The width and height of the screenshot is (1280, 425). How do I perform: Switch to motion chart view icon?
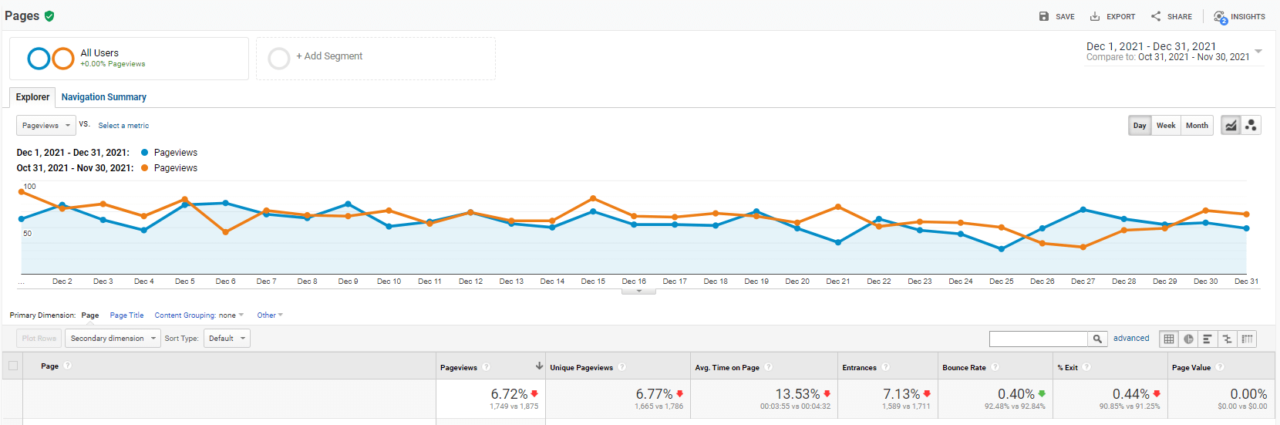pyautogui.click(x=1251, y=125)
